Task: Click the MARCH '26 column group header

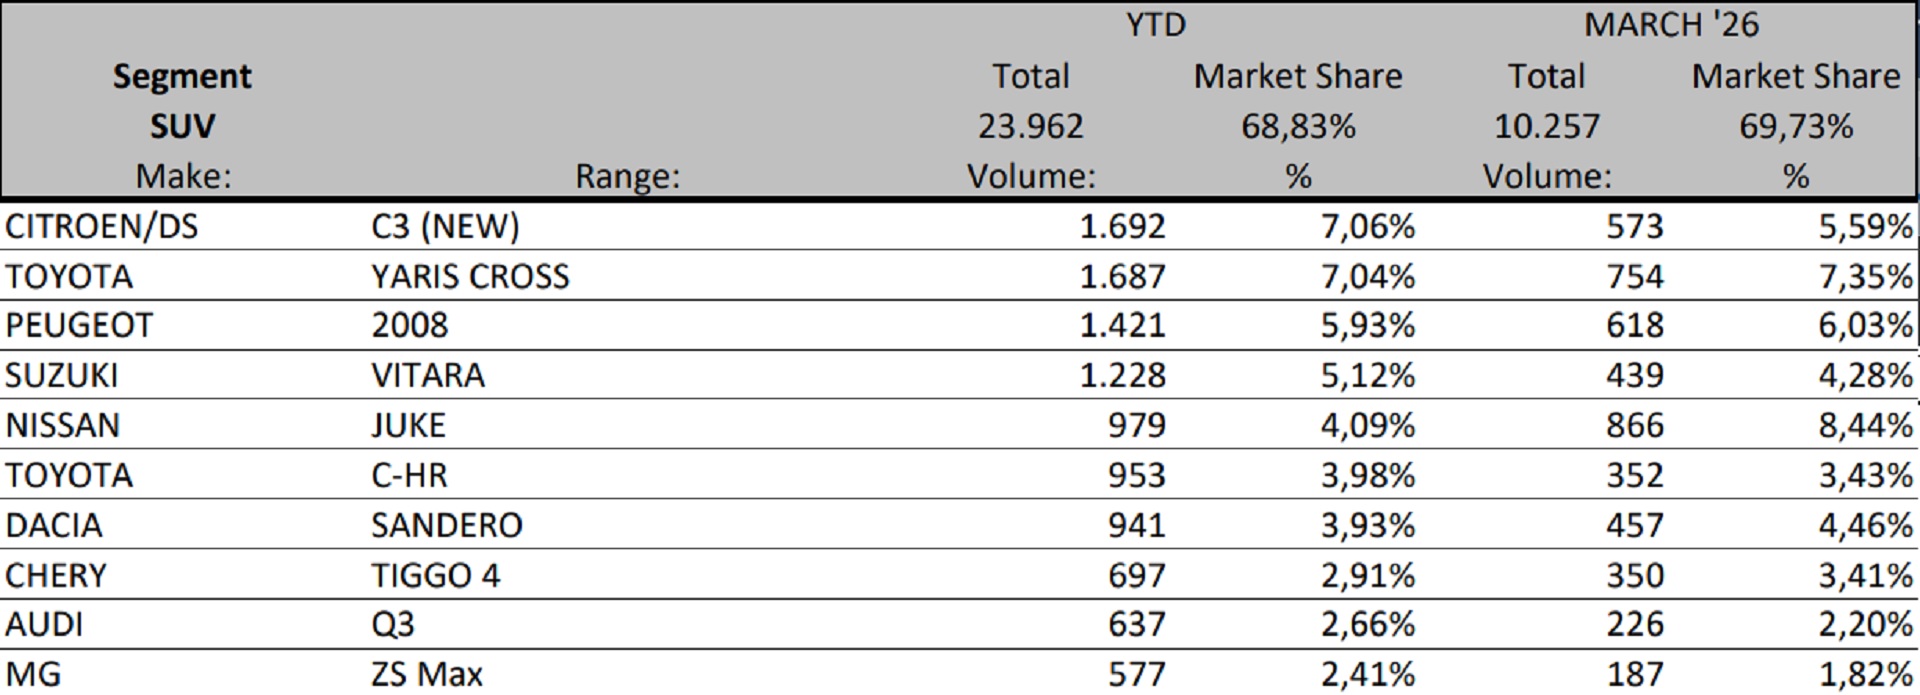Action: coord(1671,24)
